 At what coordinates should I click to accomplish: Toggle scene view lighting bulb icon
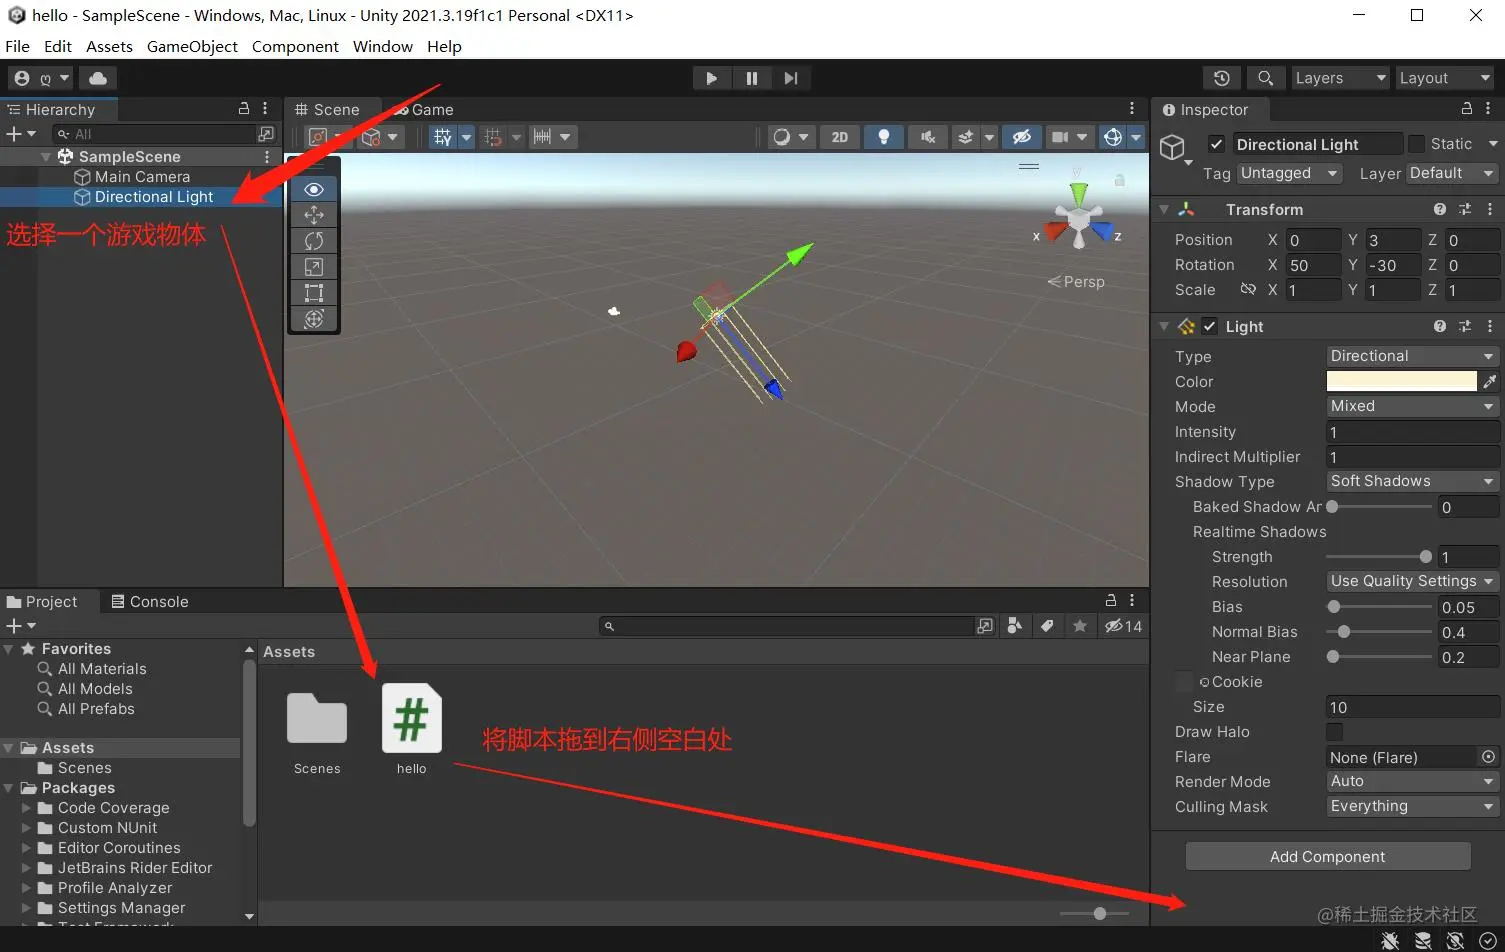pyautogui.click(x=883, y=136)
